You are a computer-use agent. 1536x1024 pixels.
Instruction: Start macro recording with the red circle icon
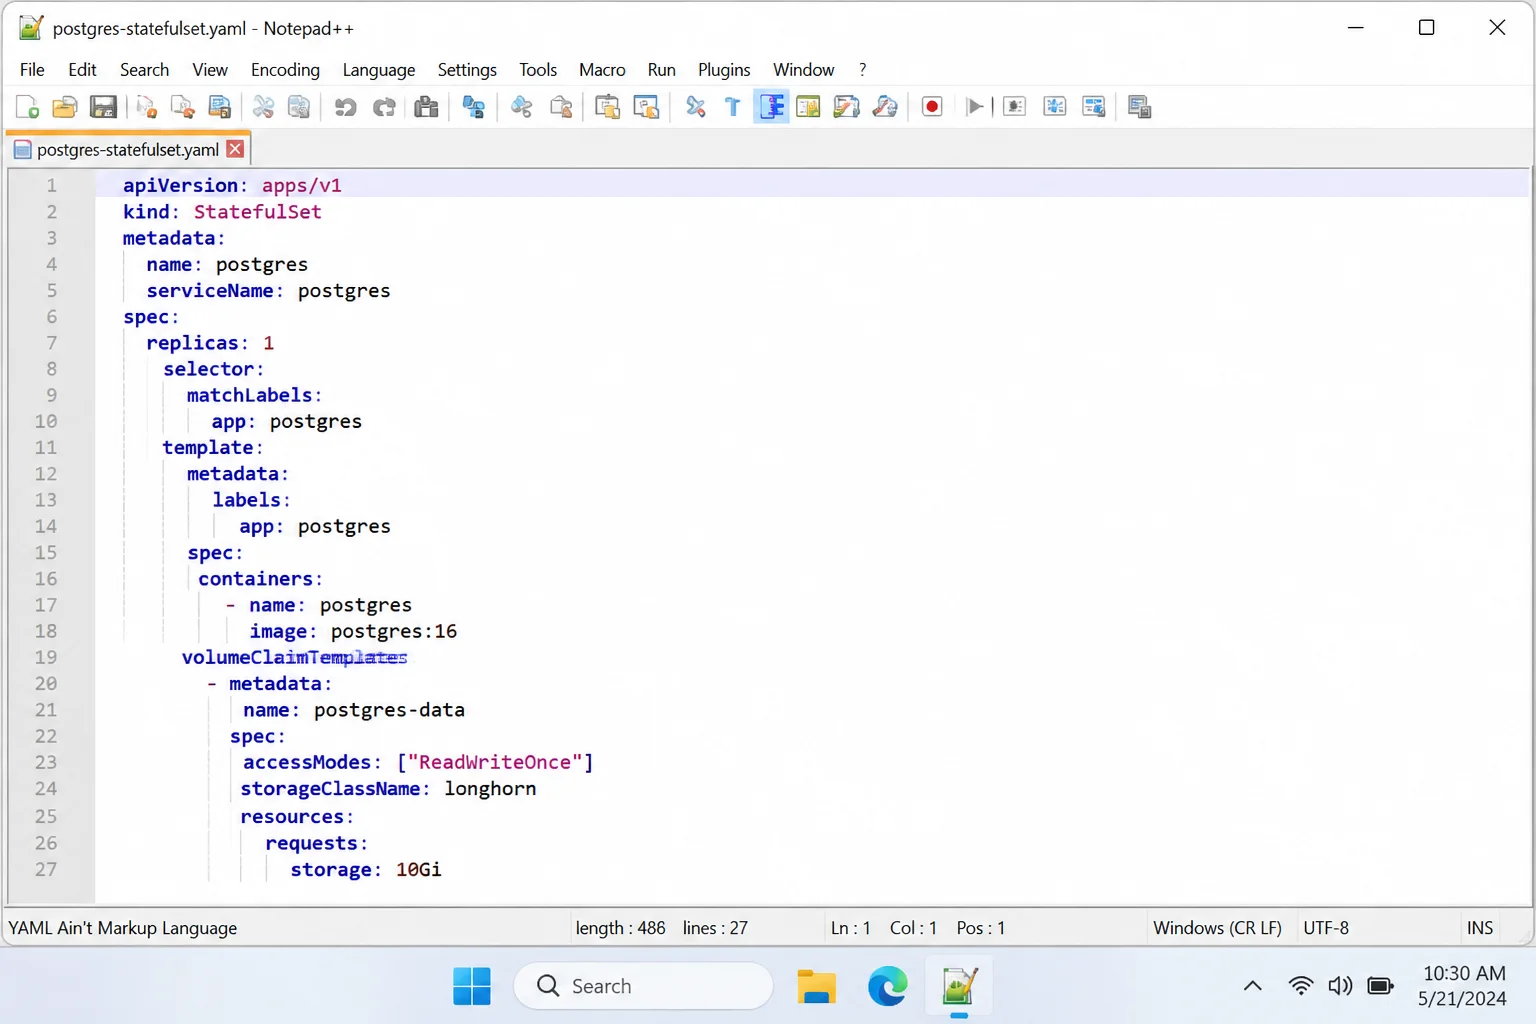point(932,107)
